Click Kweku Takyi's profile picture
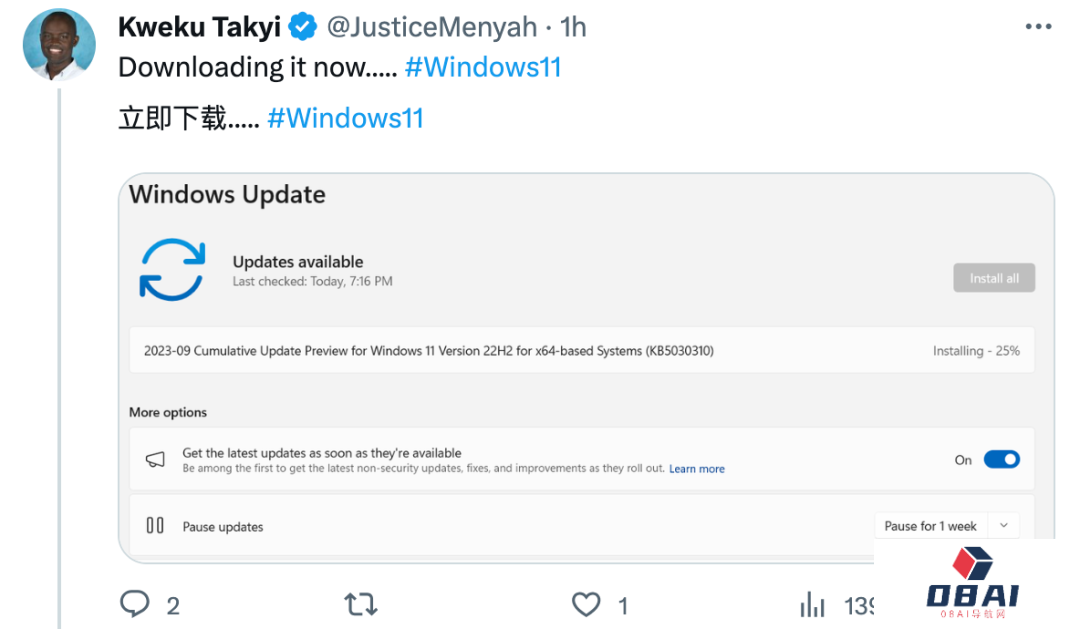1080x629 pixels. click(x=59, y=45)
